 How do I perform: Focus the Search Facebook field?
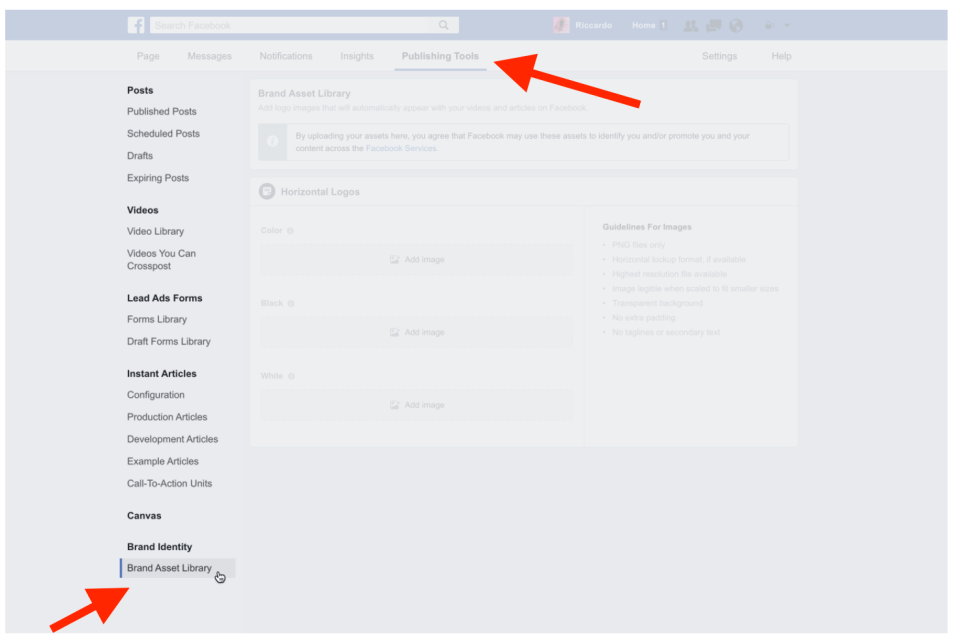(290, 25)
